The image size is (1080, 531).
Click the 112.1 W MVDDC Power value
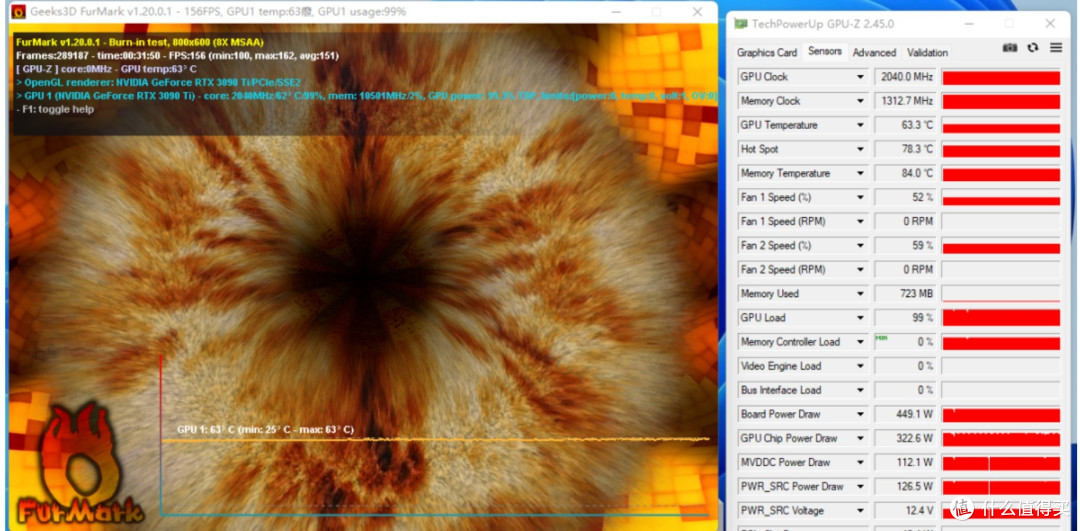905,463
